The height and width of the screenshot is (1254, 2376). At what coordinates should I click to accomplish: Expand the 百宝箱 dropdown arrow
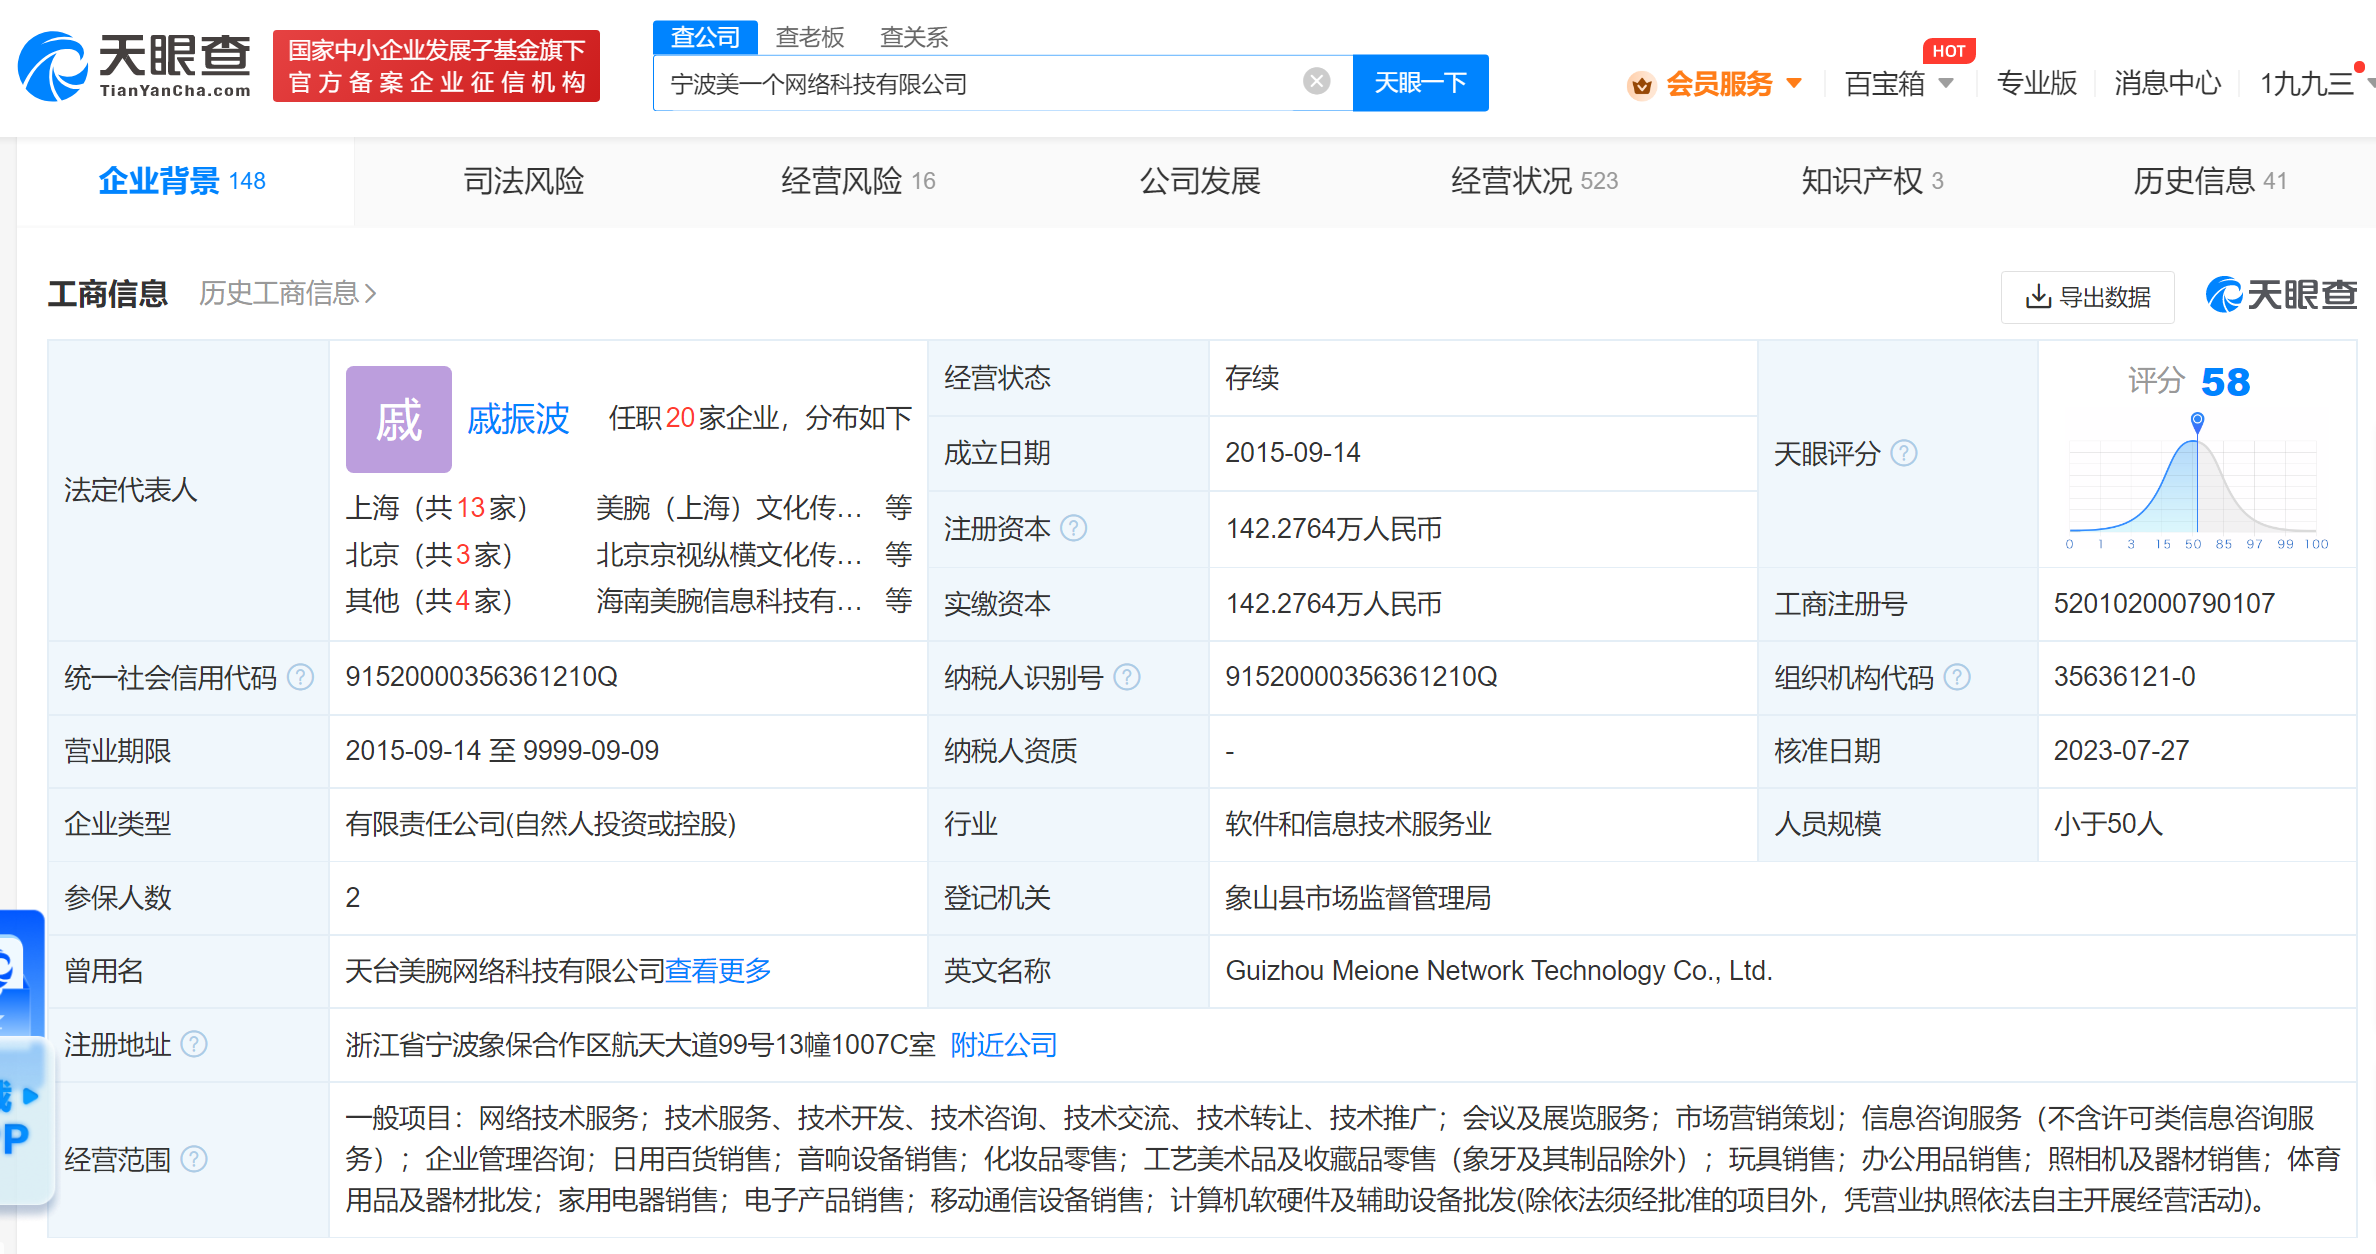tap(1946, 83)
